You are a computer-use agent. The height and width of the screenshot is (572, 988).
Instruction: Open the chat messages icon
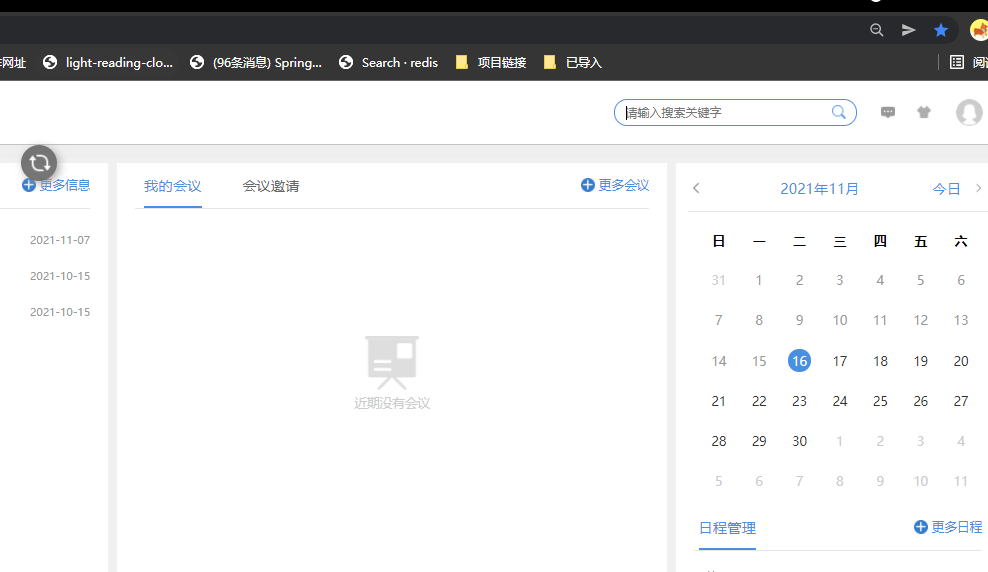(x=888, y=113)
